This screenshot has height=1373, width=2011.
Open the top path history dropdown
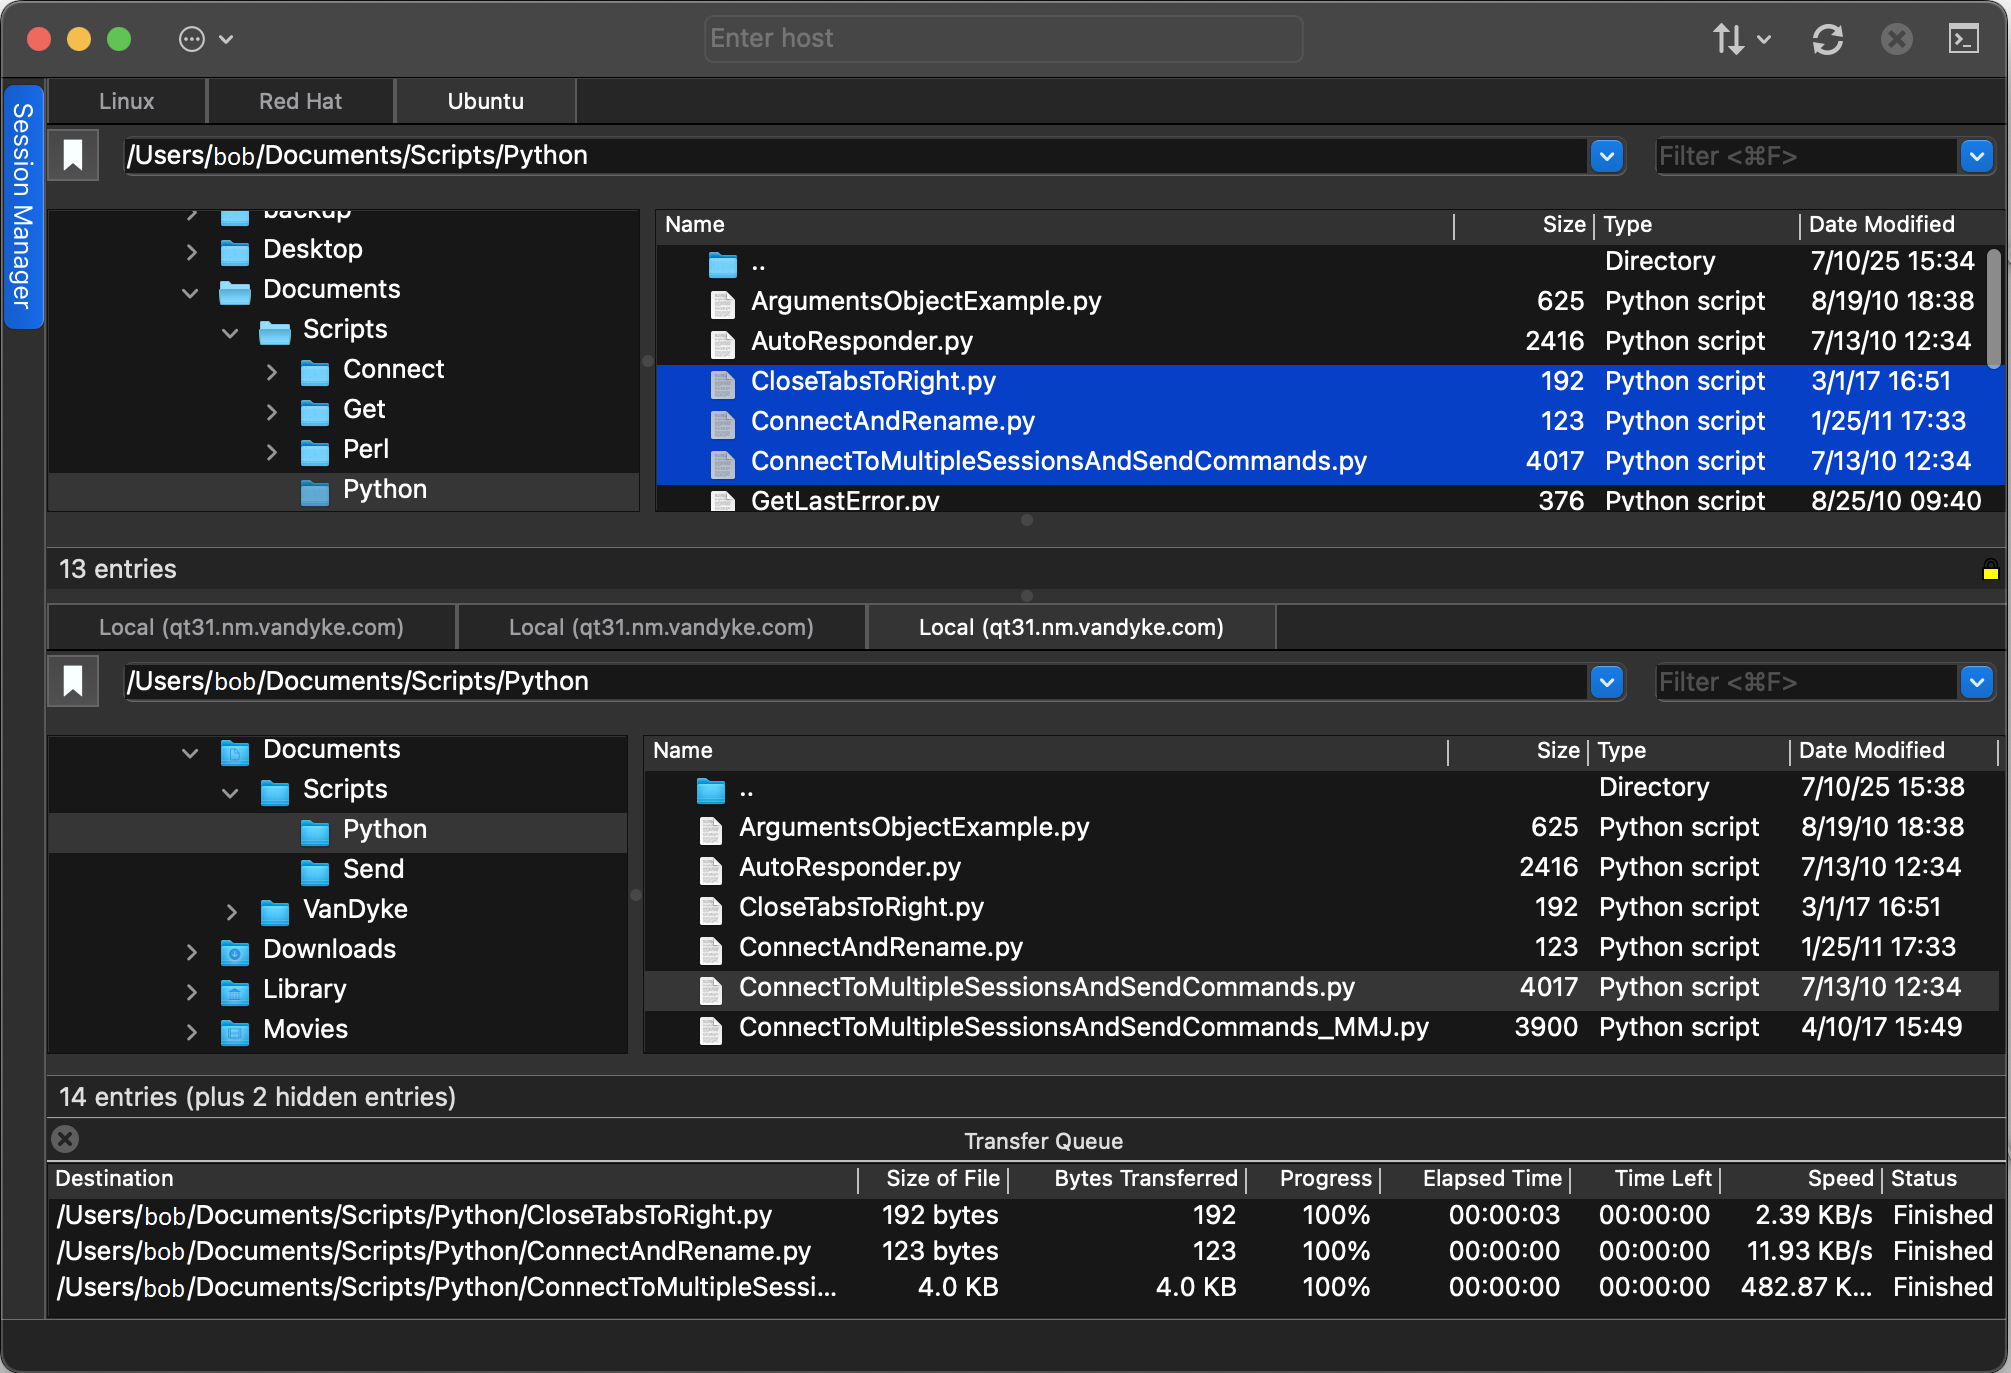[1606, 156]
